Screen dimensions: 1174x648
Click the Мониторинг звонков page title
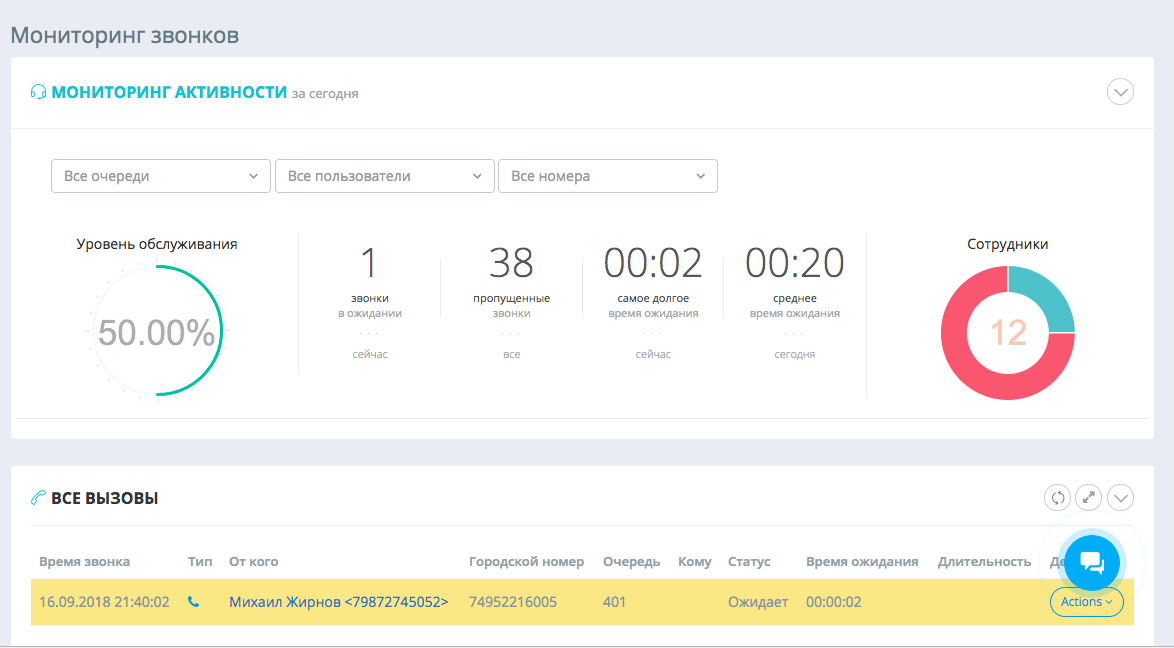coord(124,35)
